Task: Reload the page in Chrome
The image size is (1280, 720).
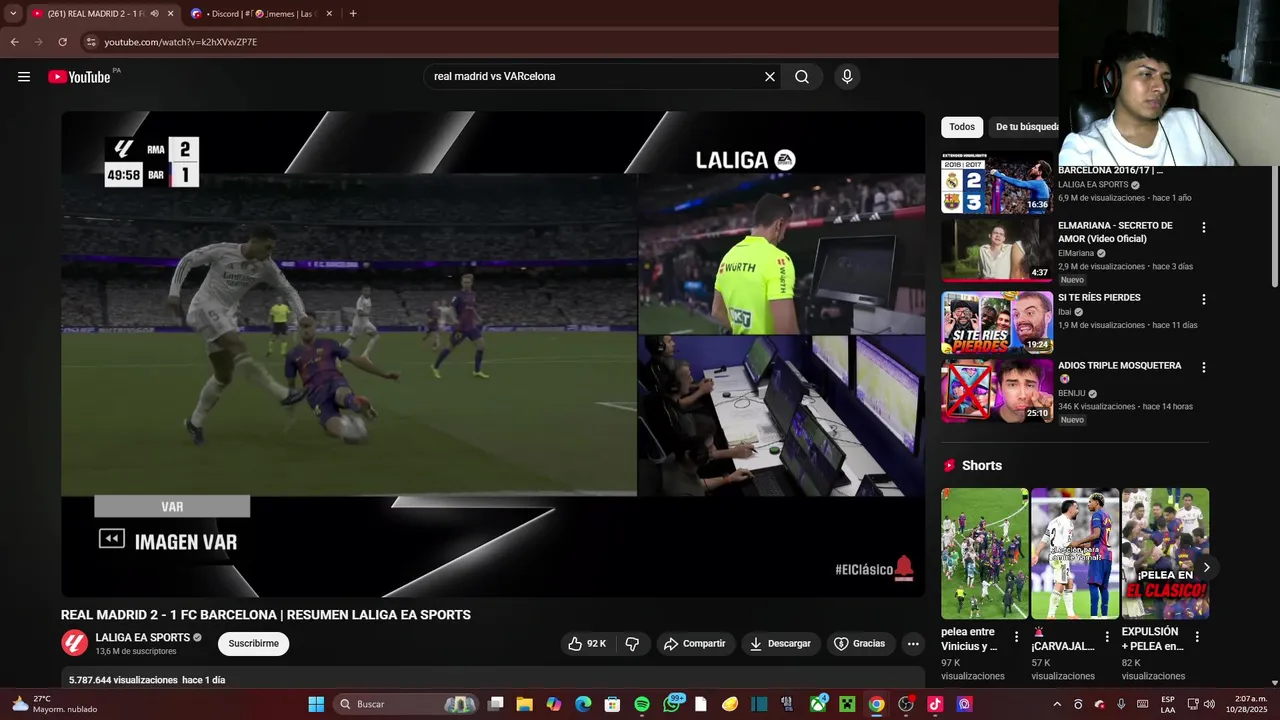Action: 62,42
